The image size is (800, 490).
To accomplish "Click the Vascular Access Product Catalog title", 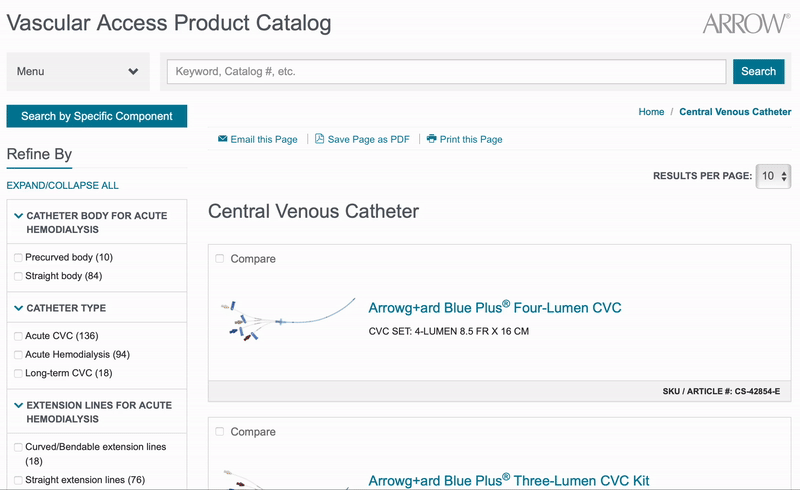I will 169,23.
